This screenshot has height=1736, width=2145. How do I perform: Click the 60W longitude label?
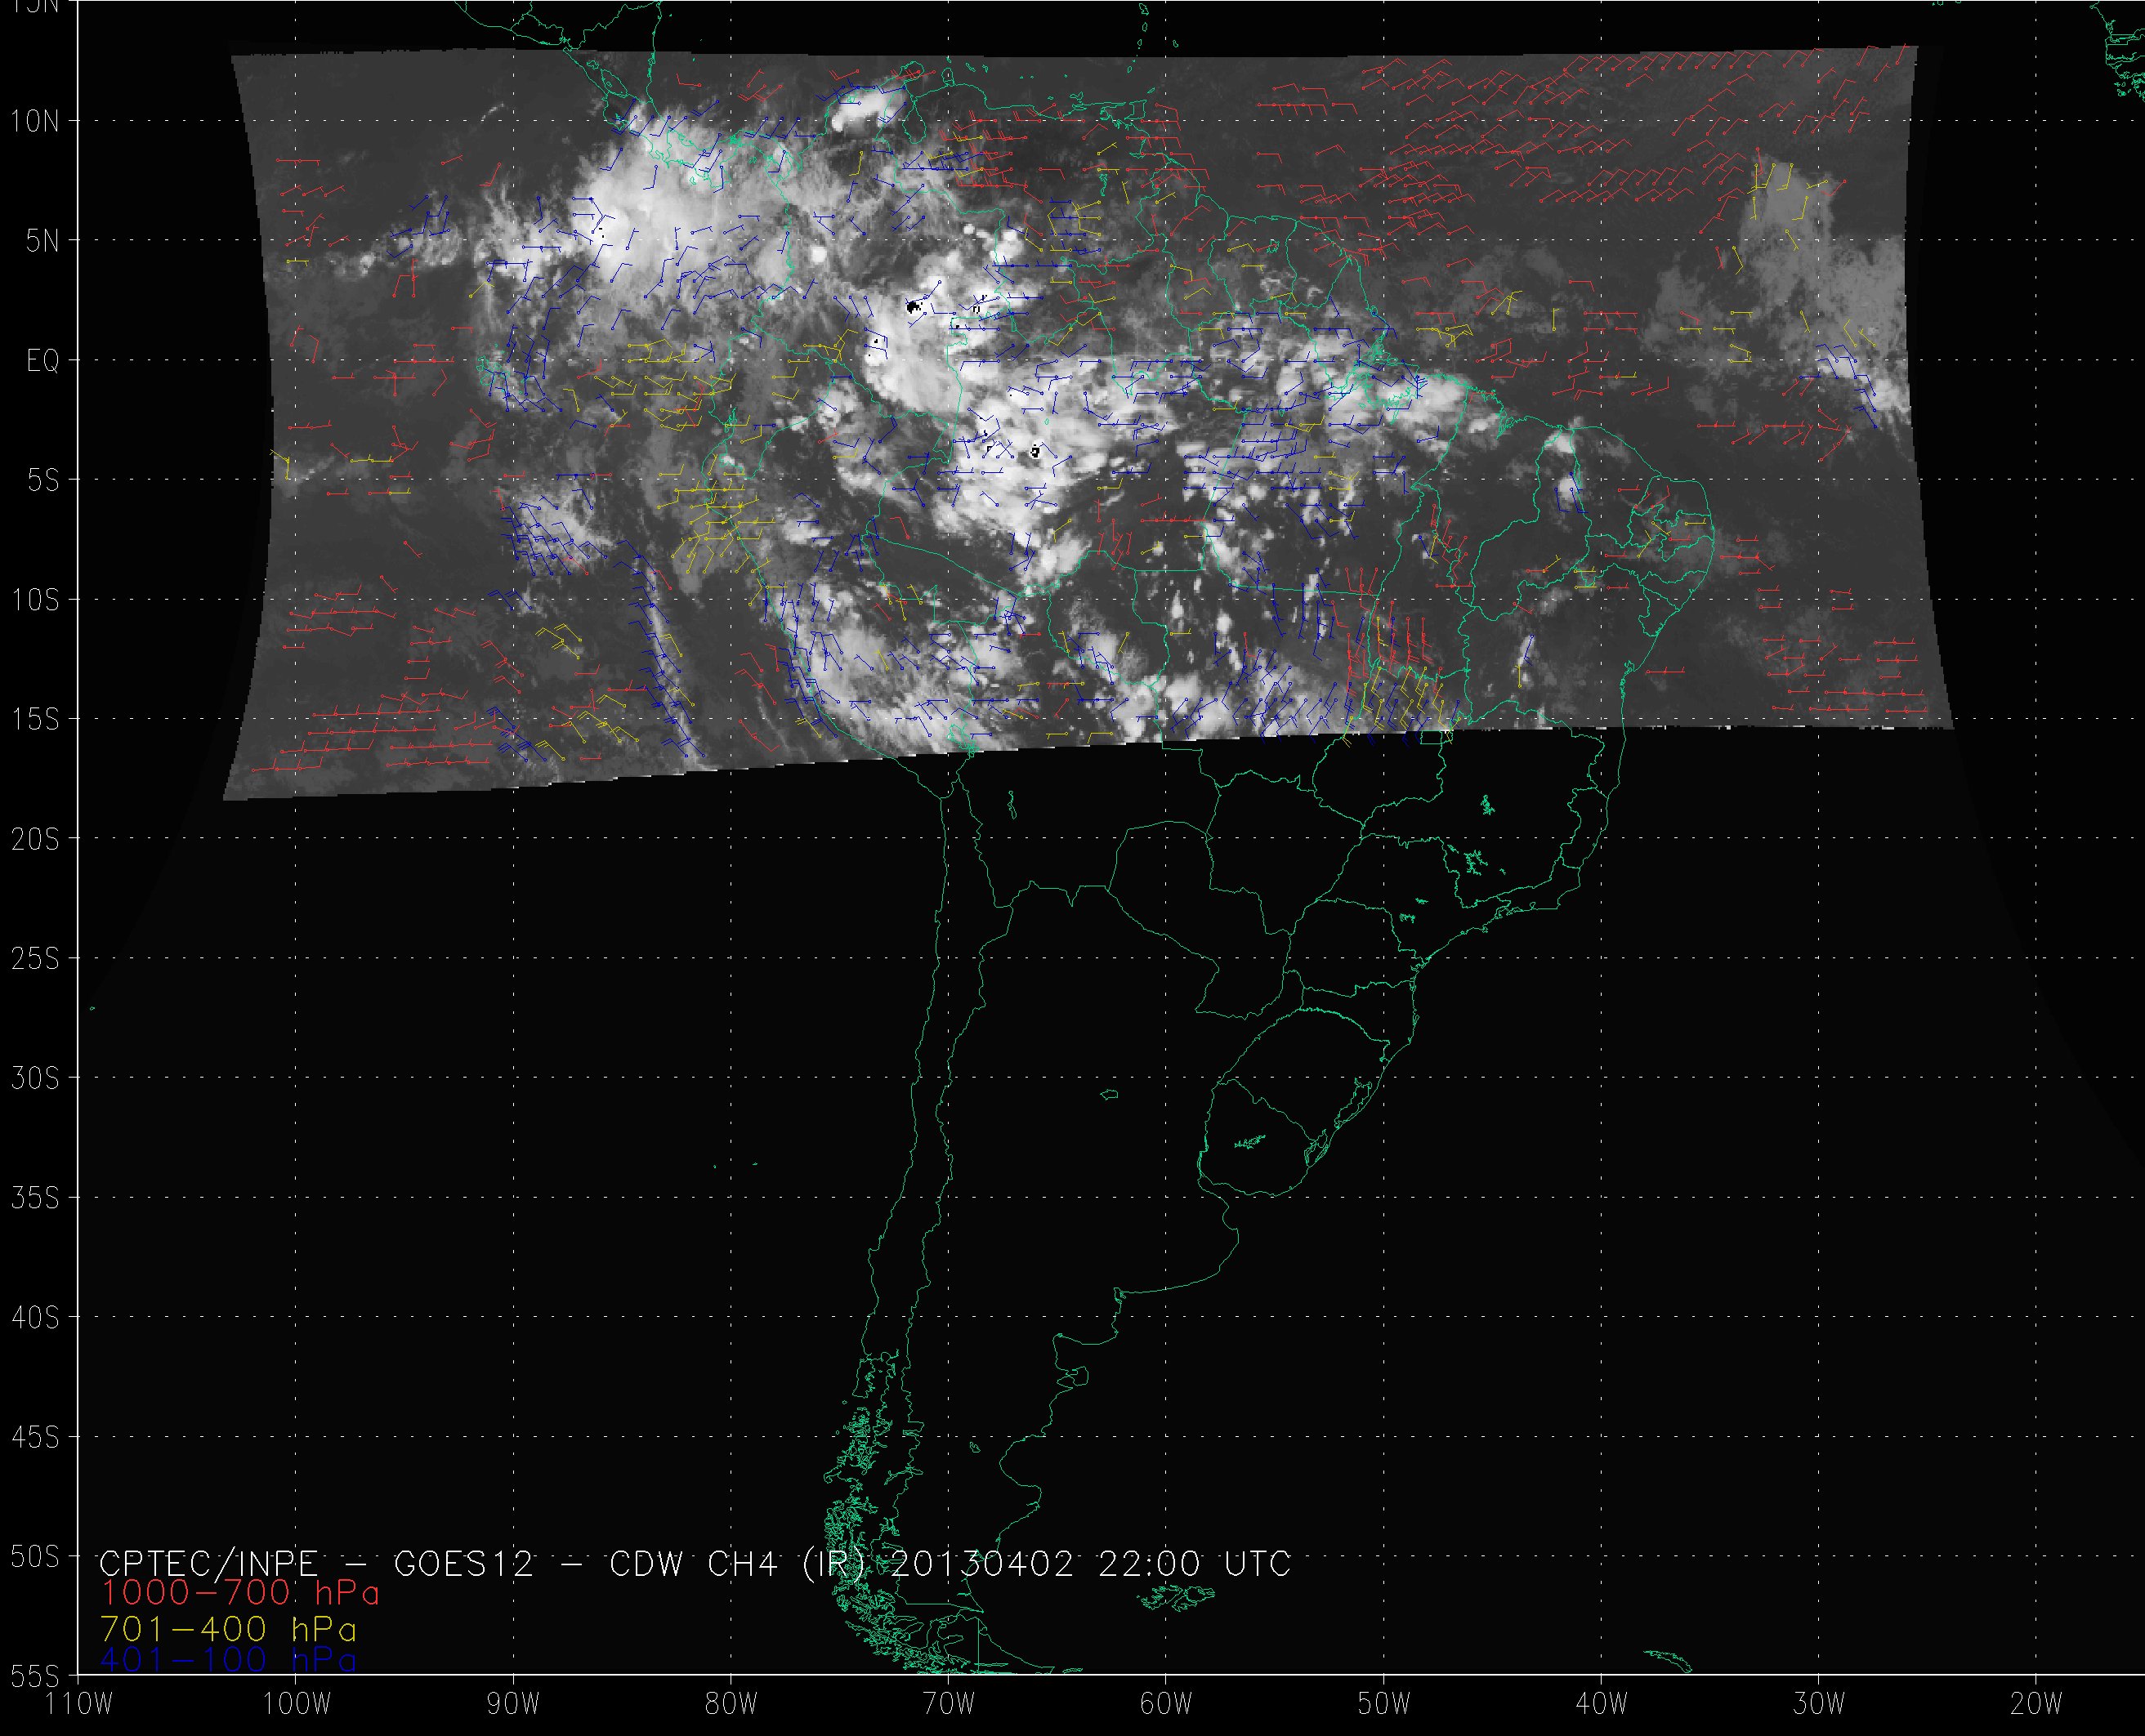[1166, 1704]
